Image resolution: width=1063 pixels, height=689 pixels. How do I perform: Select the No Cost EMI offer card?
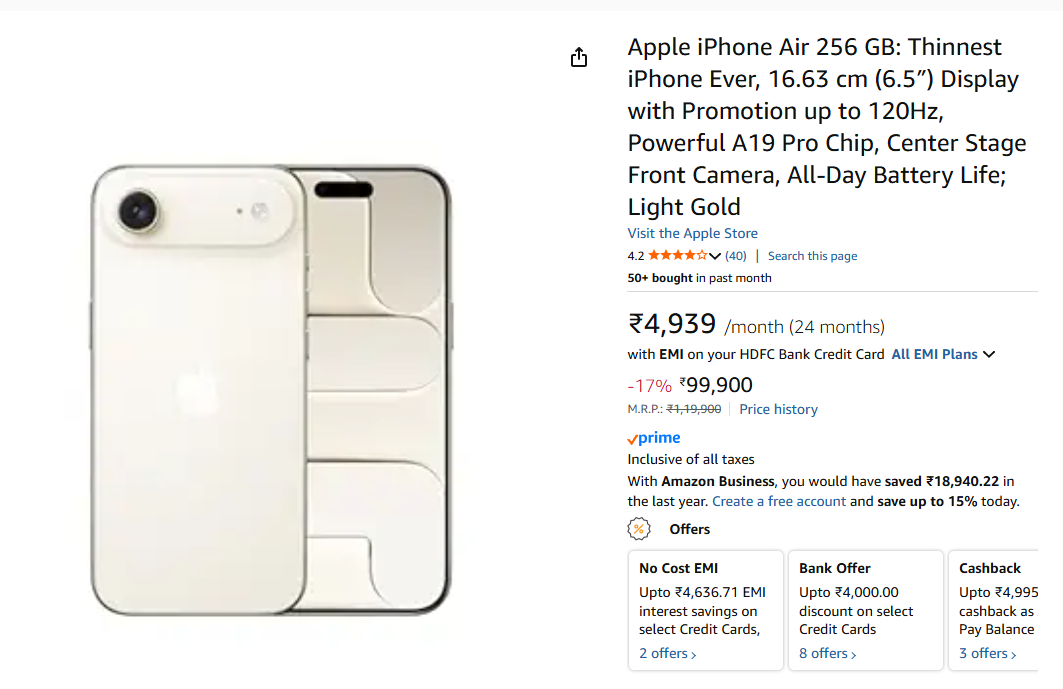705,600
